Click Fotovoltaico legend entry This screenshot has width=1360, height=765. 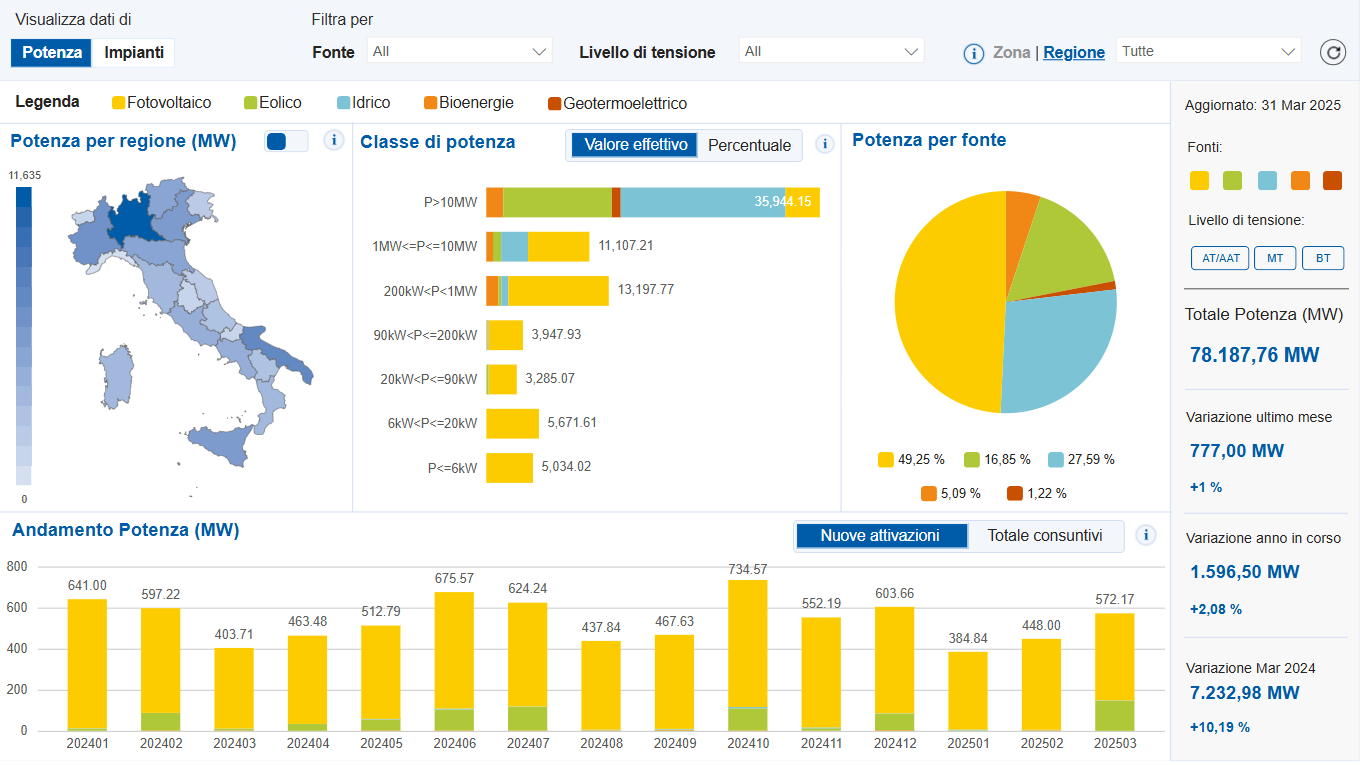coord(162,103)
